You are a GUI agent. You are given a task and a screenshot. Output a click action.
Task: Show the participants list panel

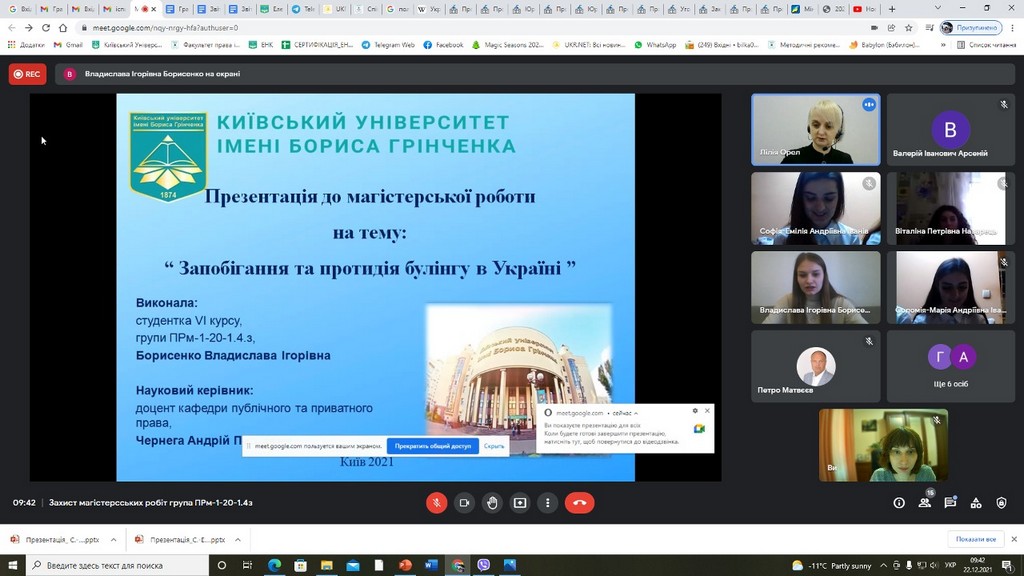pos(927,503)
